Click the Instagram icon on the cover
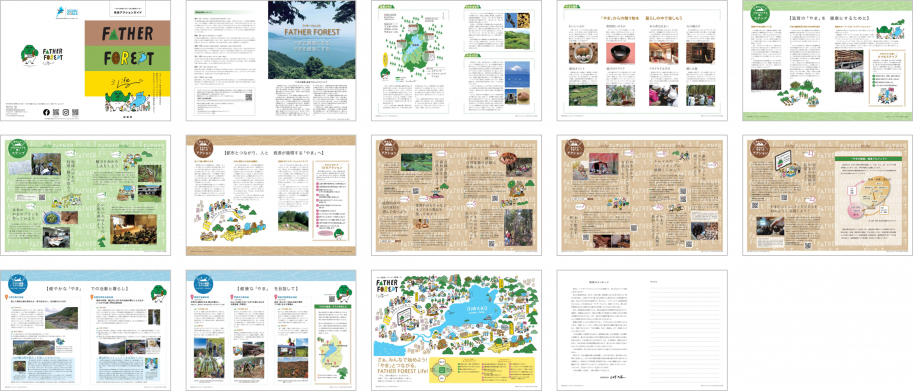The image size is (913, 391). pos(66,112)
